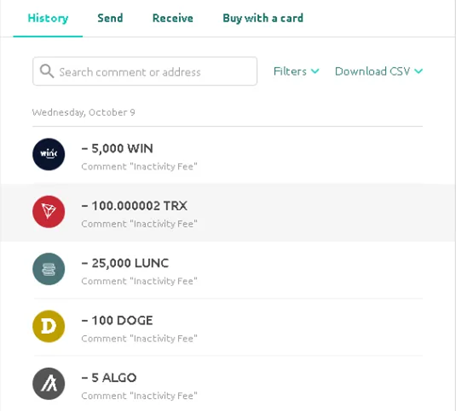The image size is (456, 411).
Task: Select the Buy with a card tab
Action: click(263, 18)
